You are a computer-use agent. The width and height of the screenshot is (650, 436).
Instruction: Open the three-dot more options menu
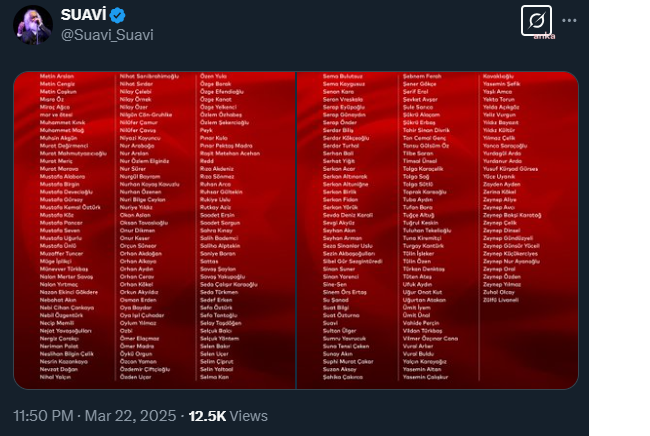(x=569, y=20)
